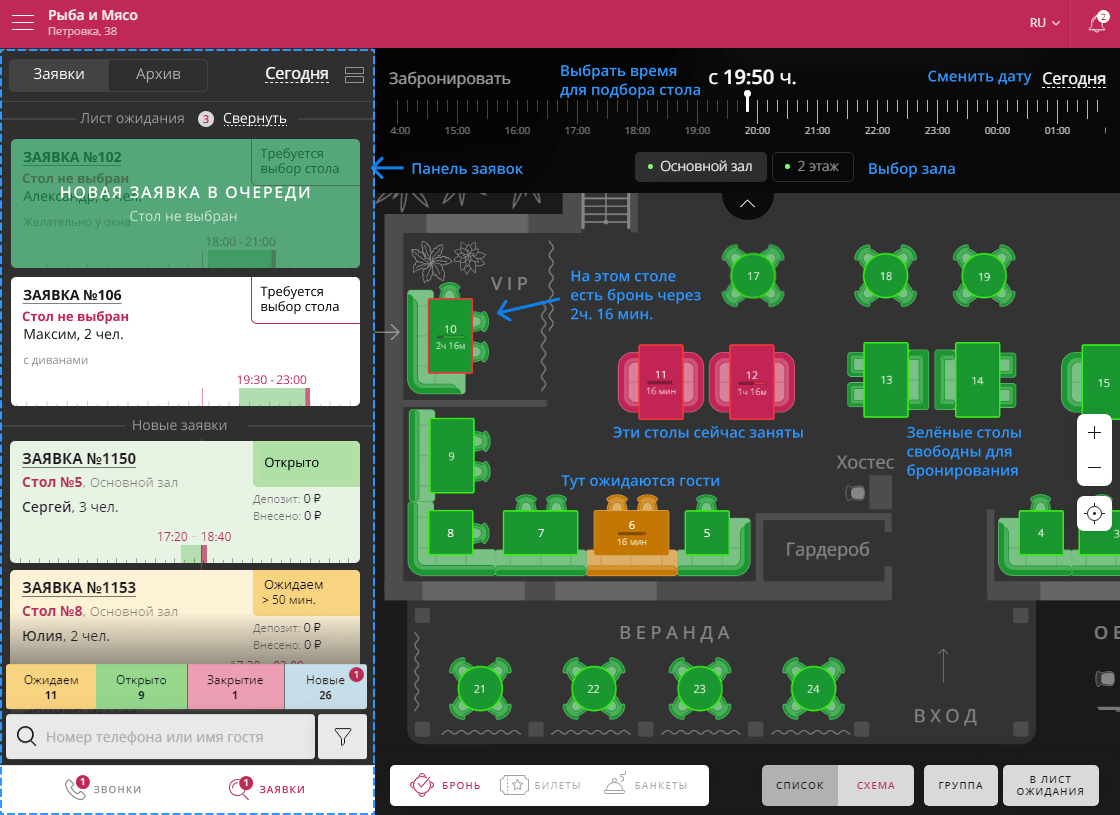The width and height of the screenshot is (1120, 815).
Task: Switch to the Заявки tab at top
Action: pyautogui.click(x=59, y=74)
